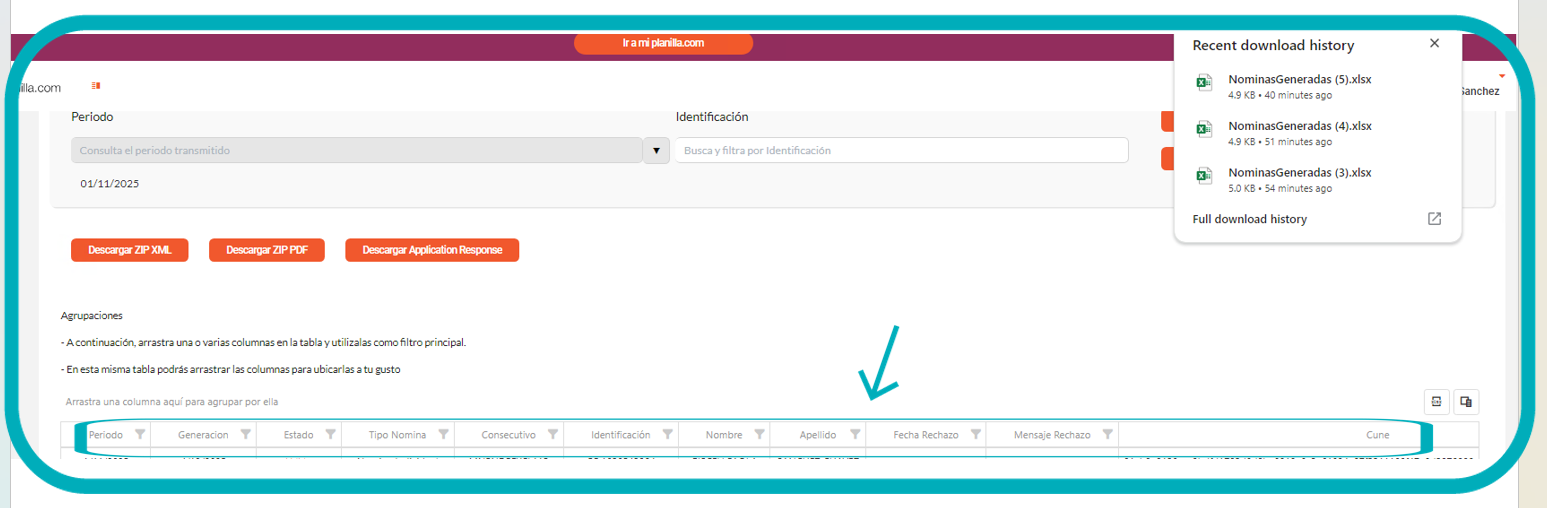The width and height of the screenshot is (1547, 508).
Task: Open filter for the Estado column
Action: point(330,435)
